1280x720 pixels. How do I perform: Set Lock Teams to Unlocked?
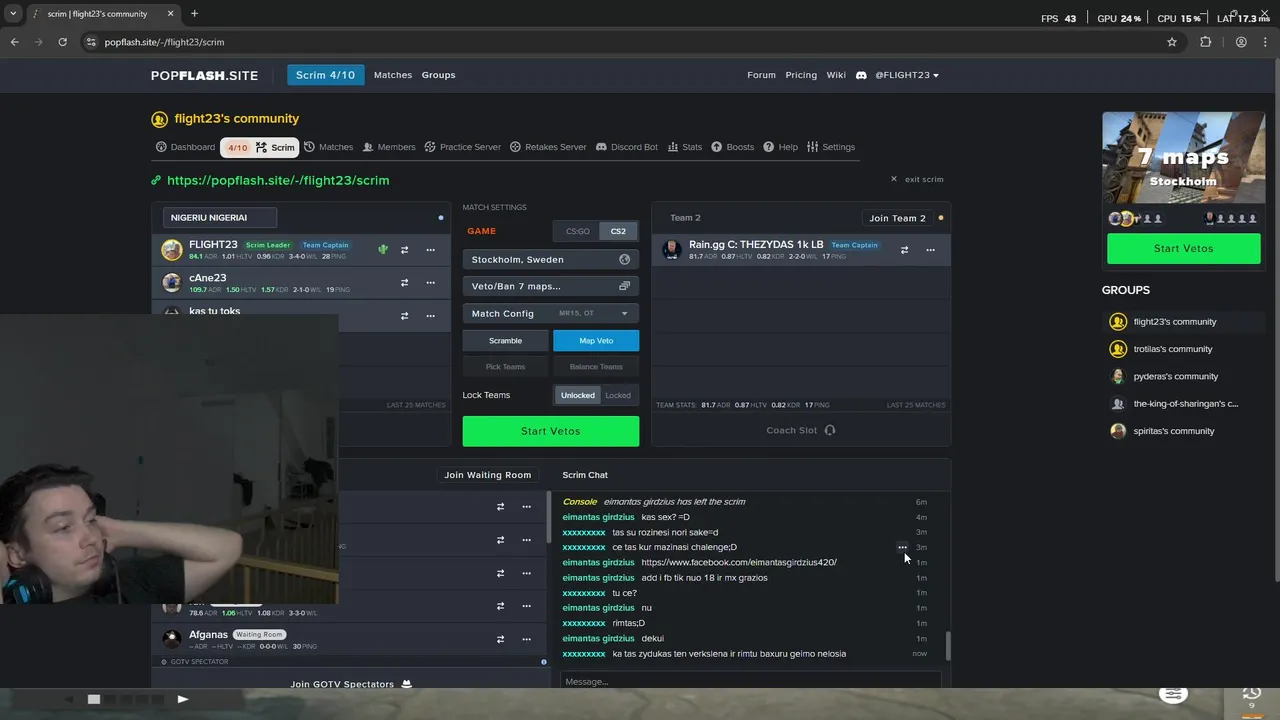point(577,395)
